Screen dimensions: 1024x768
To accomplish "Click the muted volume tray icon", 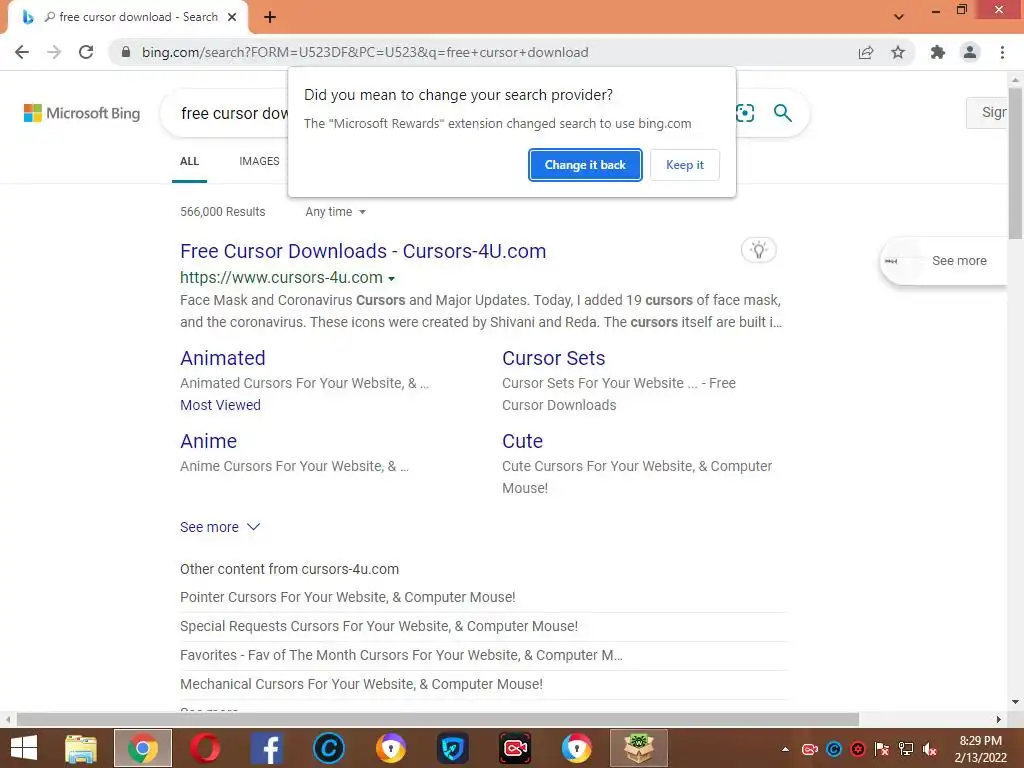I will pos(930,749).
